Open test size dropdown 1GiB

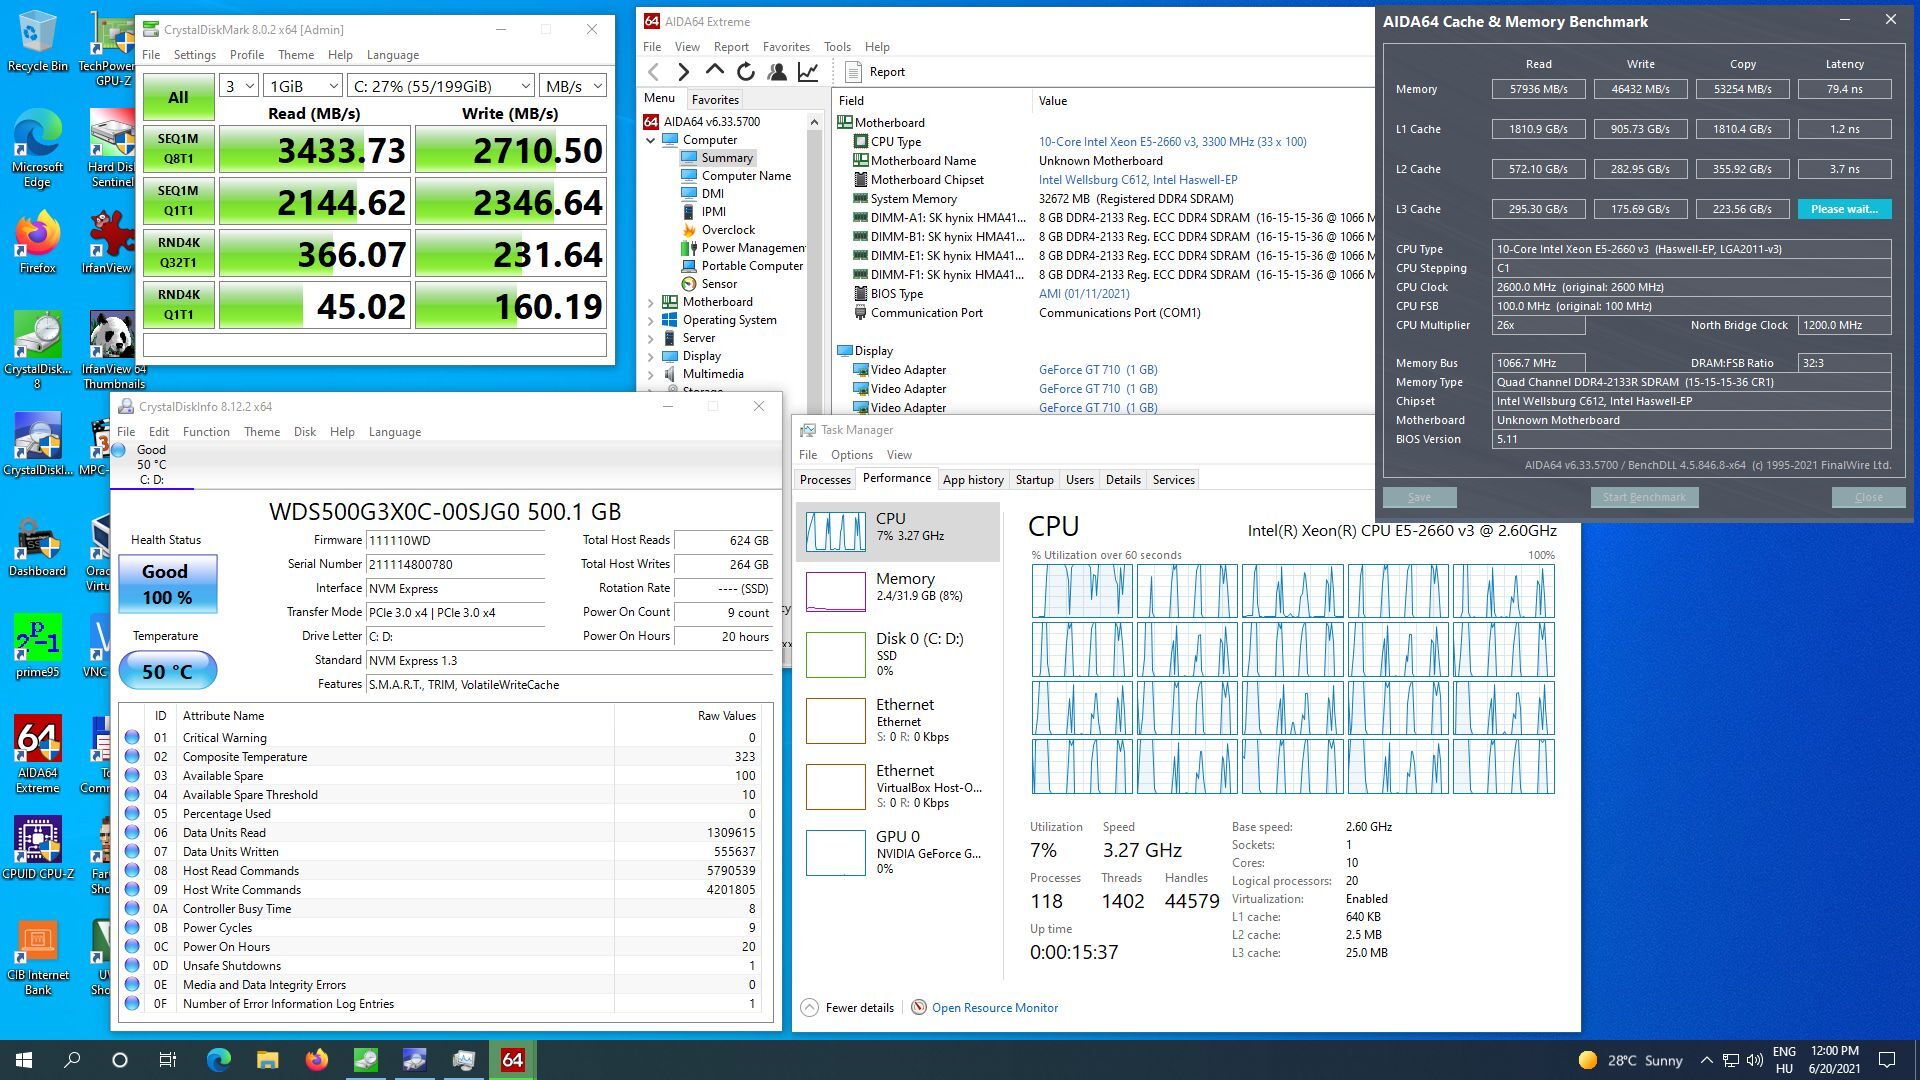click(x=304, y=86)
